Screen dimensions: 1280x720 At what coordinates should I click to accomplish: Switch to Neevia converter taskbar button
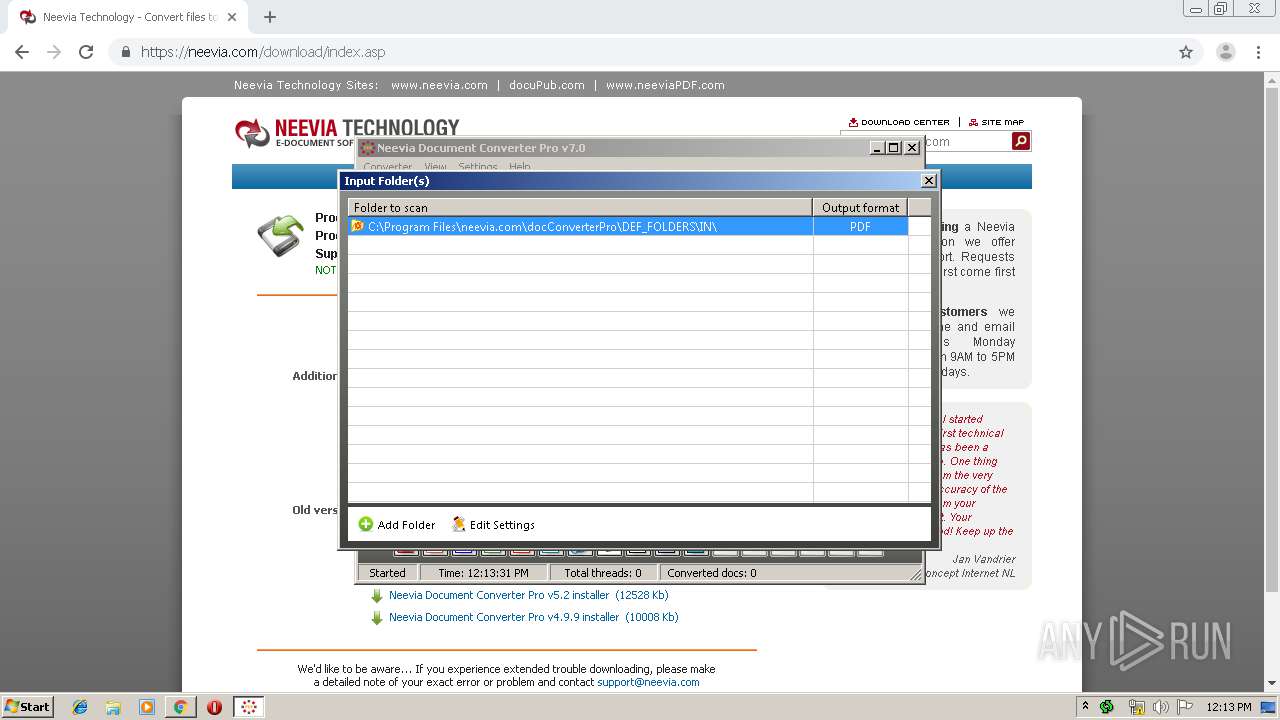pos(249,707)
